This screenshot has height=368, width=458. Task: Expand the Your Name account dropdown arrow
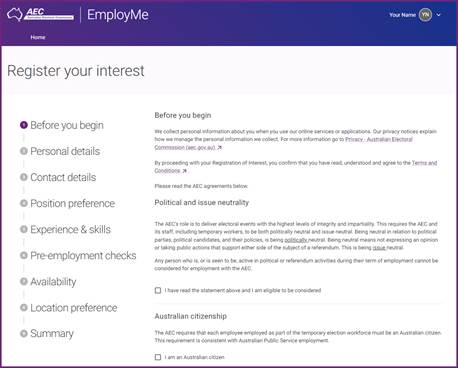pyautogui.click(x=439, y=15)
